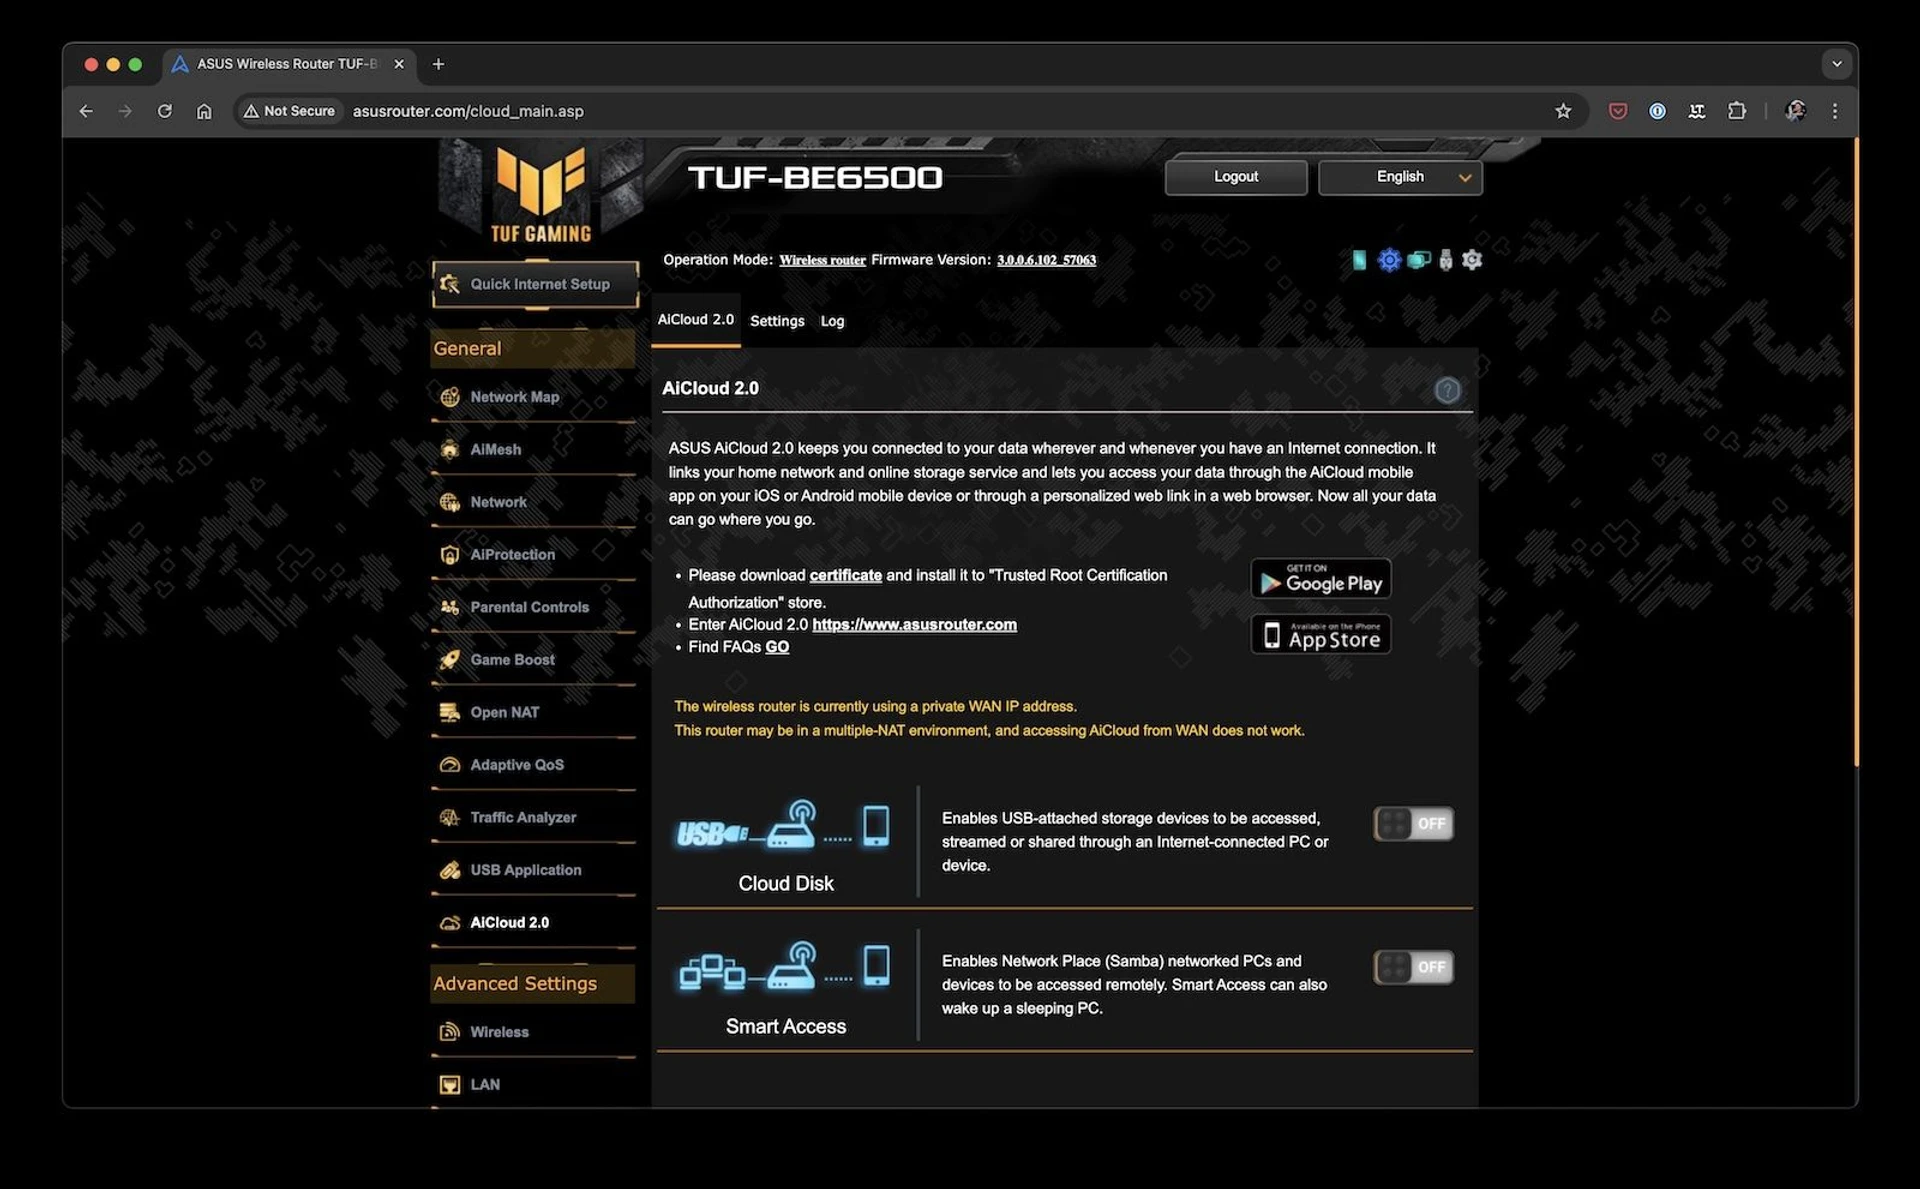Screen dimensions: 1920x1189
Task: Click the Cloud Disk illustration
Action: [x=784, y=826]
